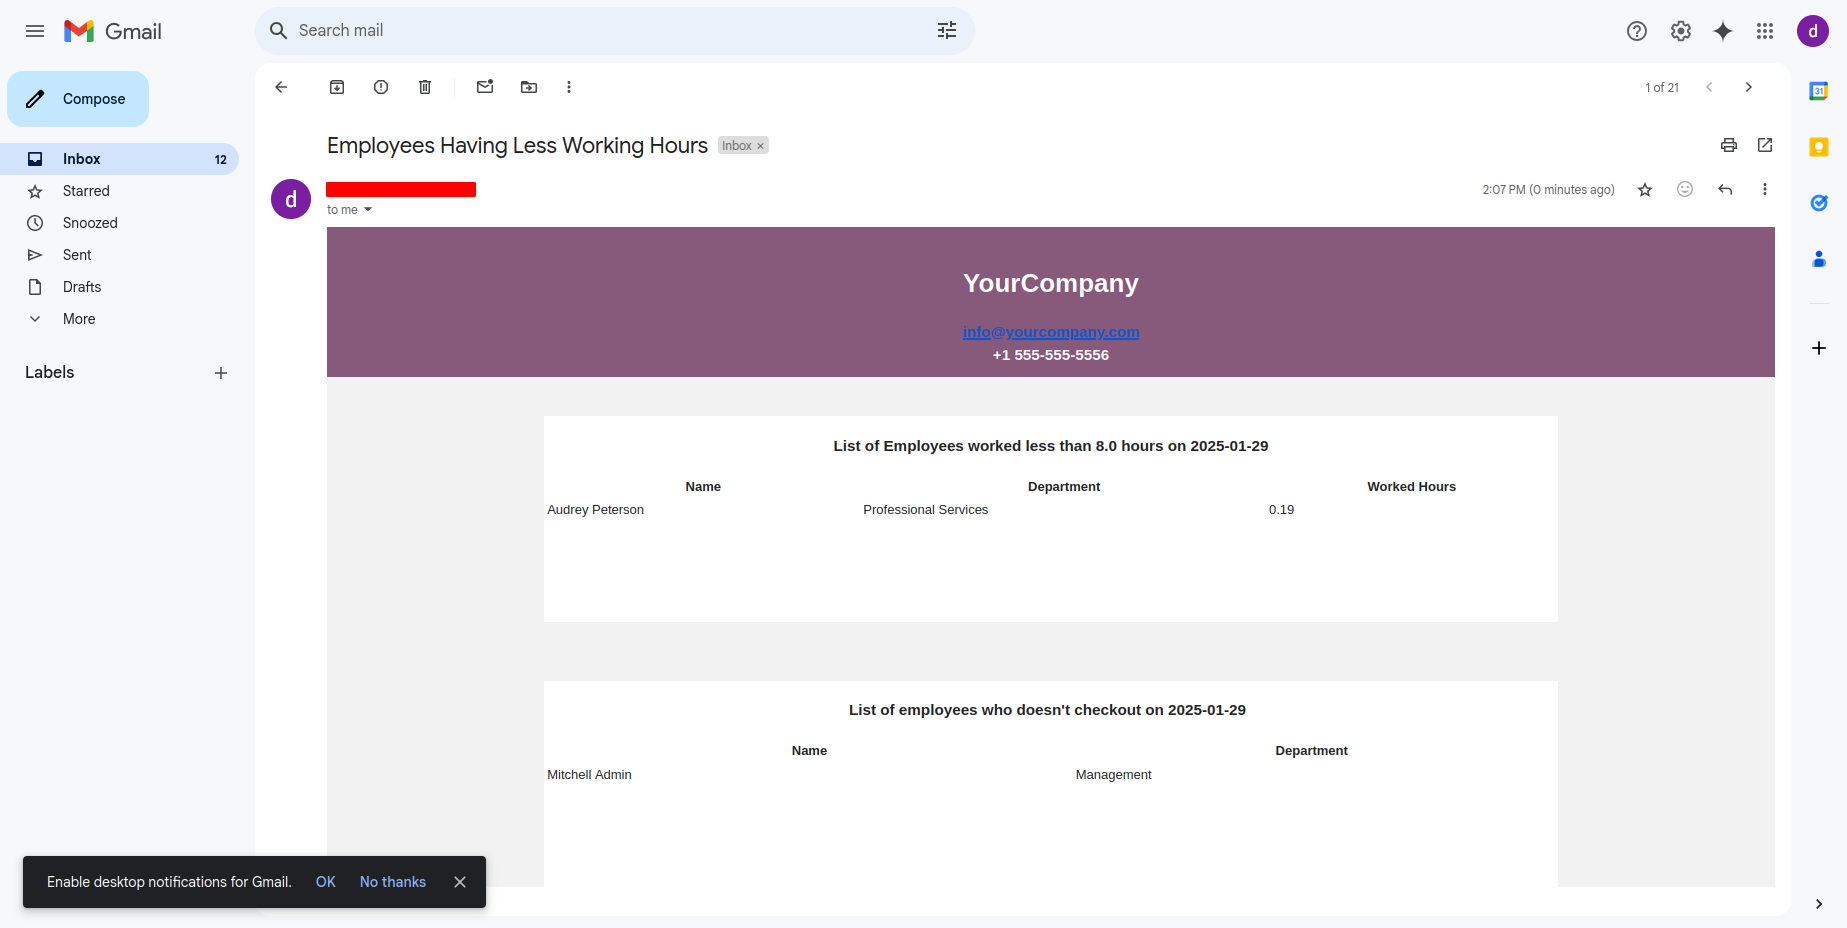Add an emoji reaction
Viewport: 1847px width, 928px height.
(1685, 189)
